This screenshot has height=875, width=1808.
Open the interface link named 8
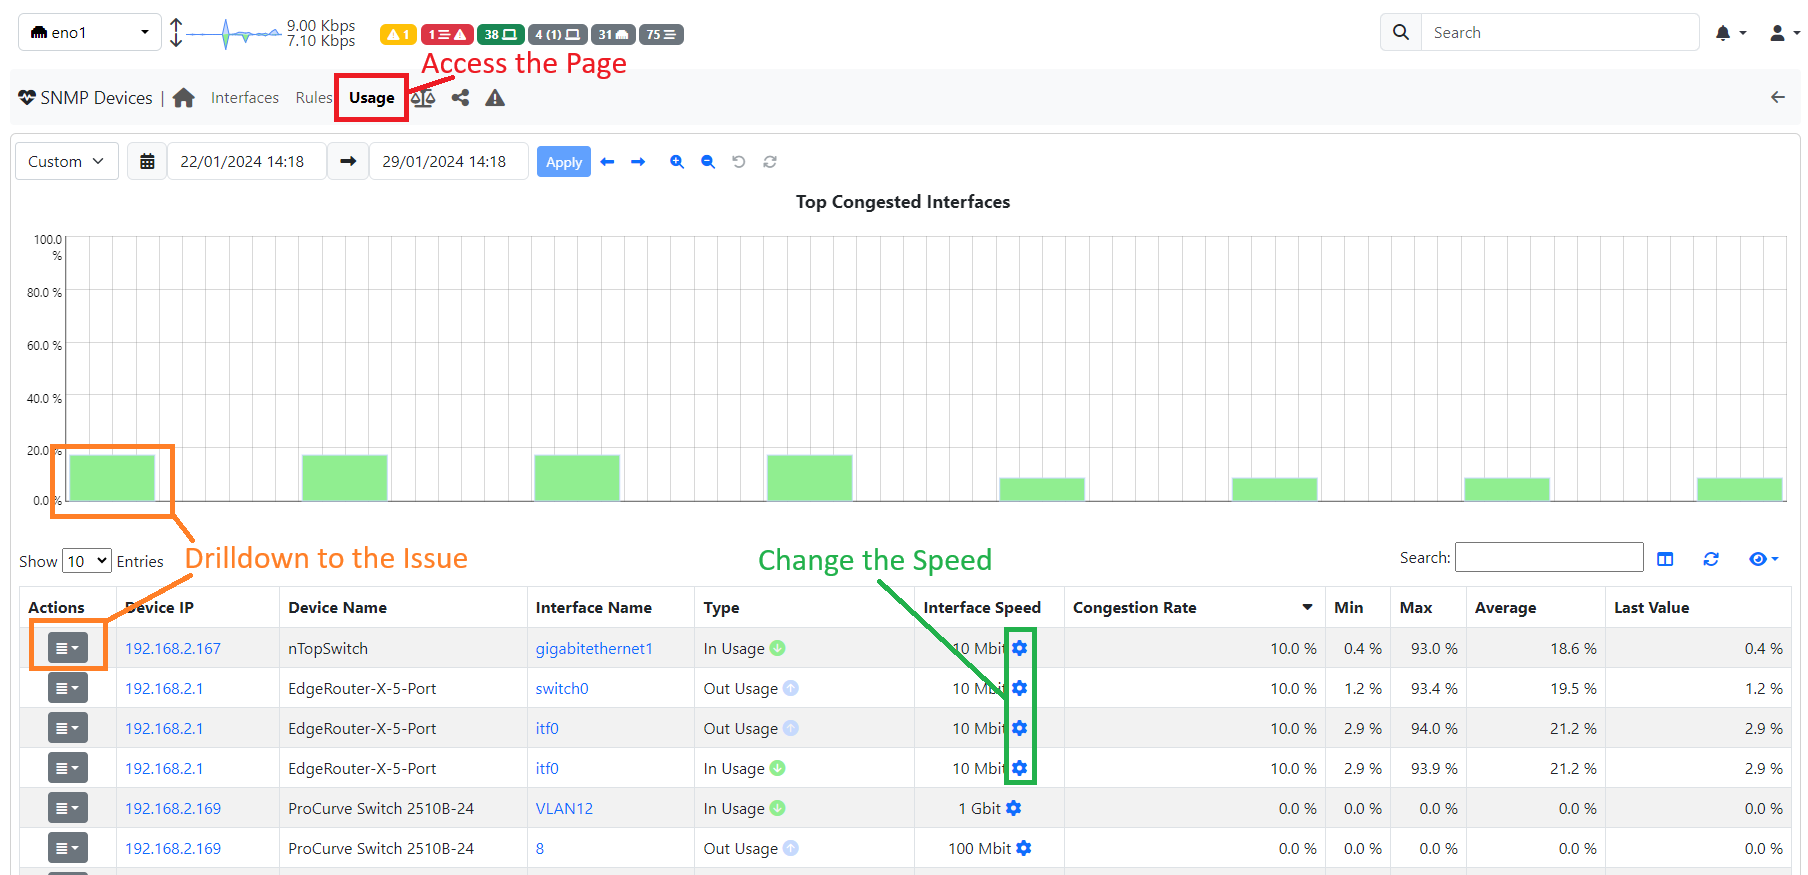click(x=540, y=848)
